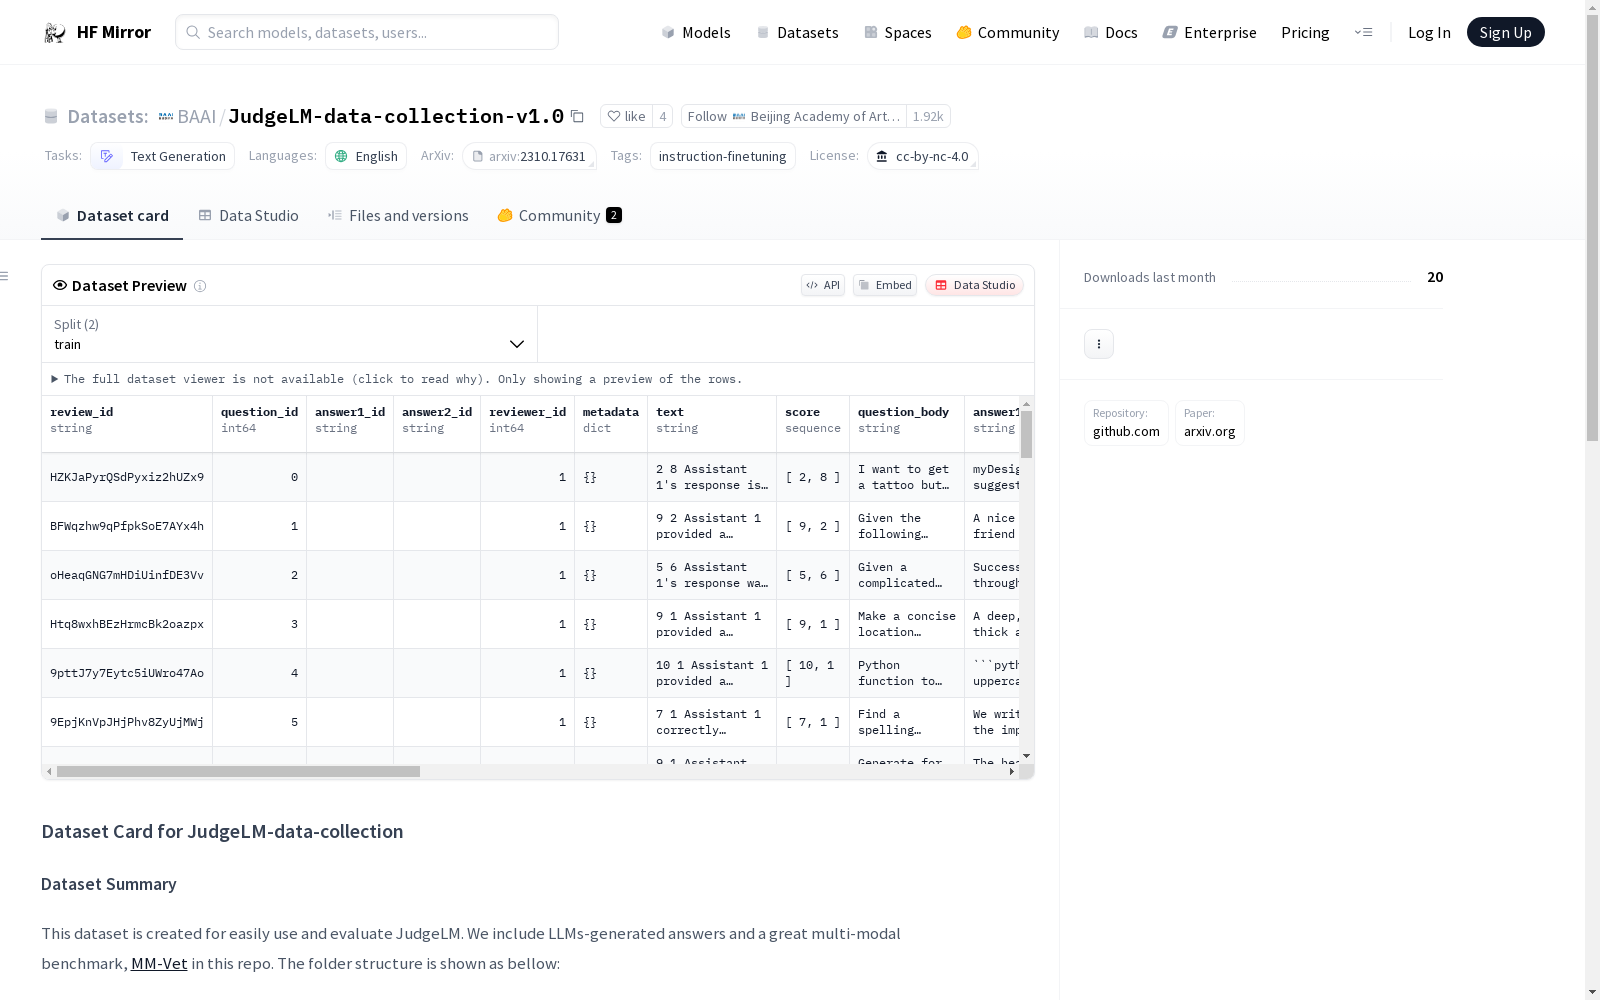The image size is (1600, 1000).
Task: Expand the 'full dataset viewer is not available' notice
Action: coord(397,379)
